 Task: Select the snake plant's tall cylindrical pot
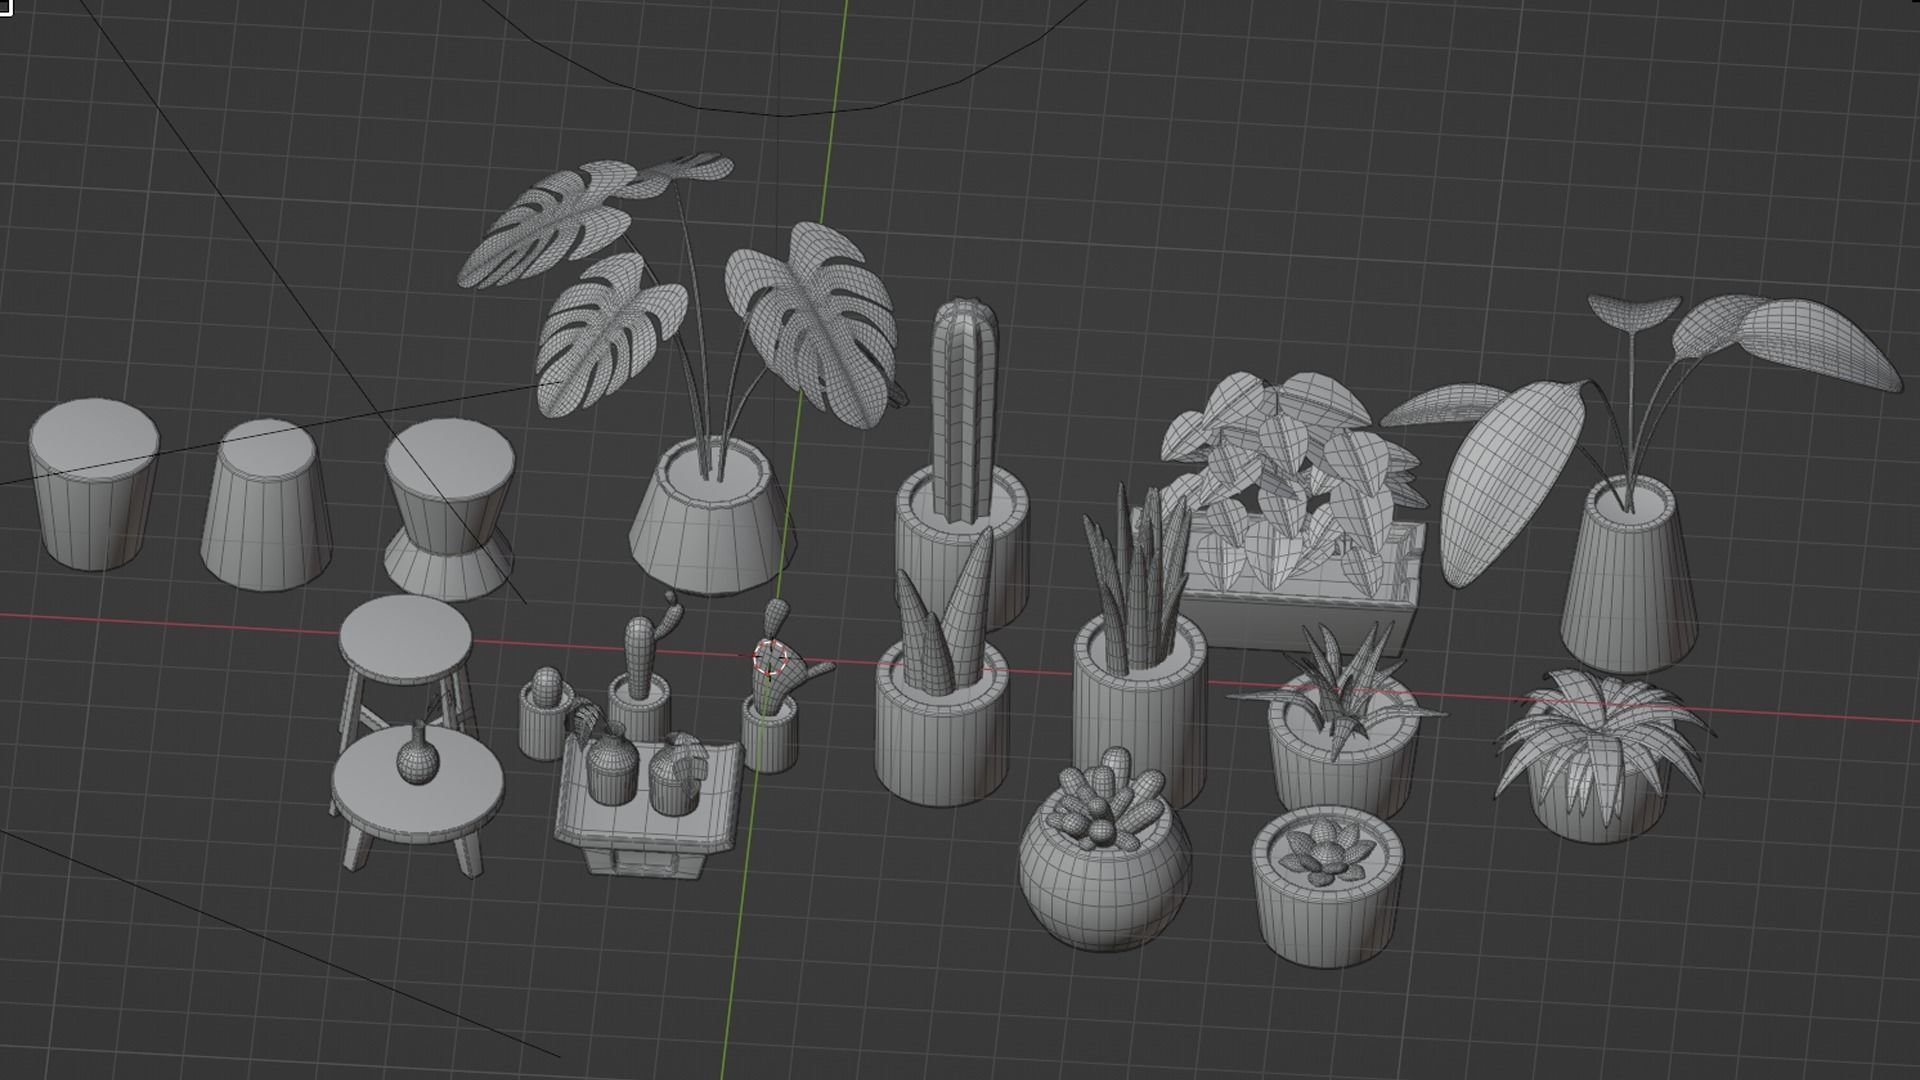[1140, 715]
